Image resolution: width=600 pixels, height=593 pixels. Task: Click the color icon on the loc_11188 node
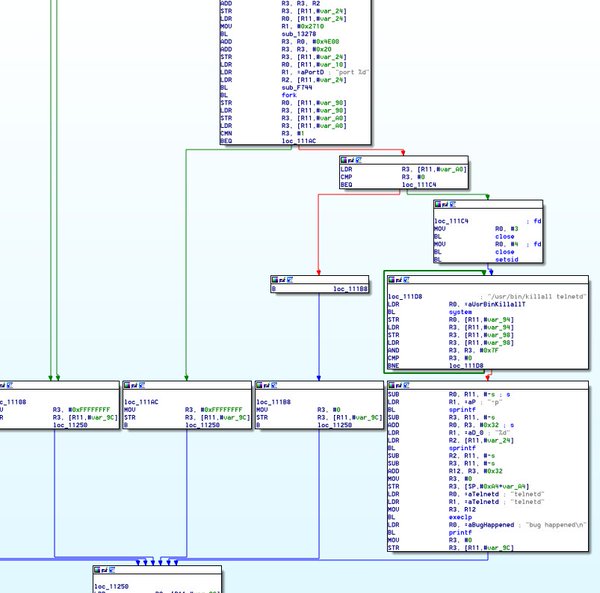(259, 385)
